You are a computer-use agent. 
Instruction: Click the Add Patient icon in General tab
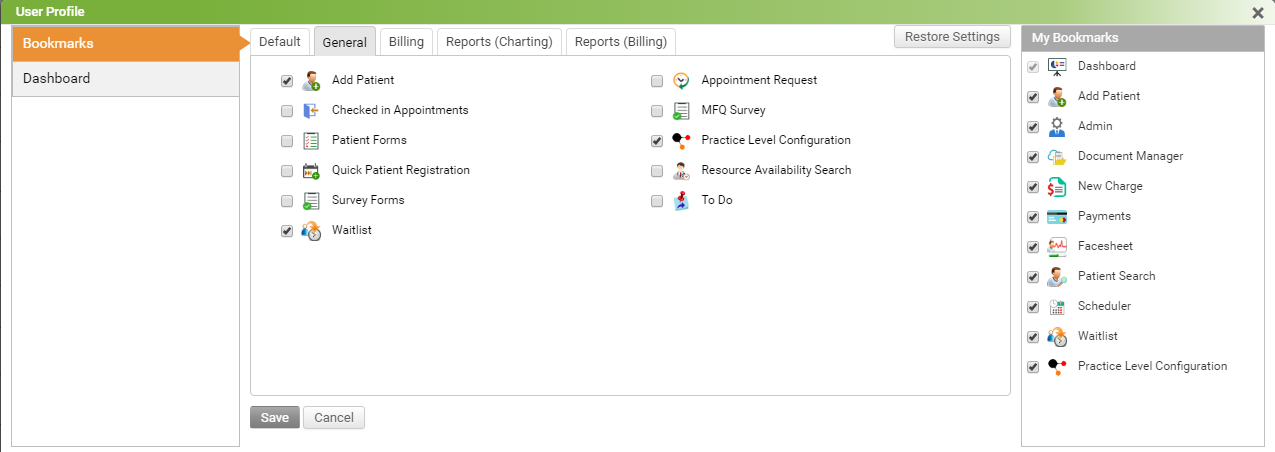pyautogui.click(x=311, y=81)
